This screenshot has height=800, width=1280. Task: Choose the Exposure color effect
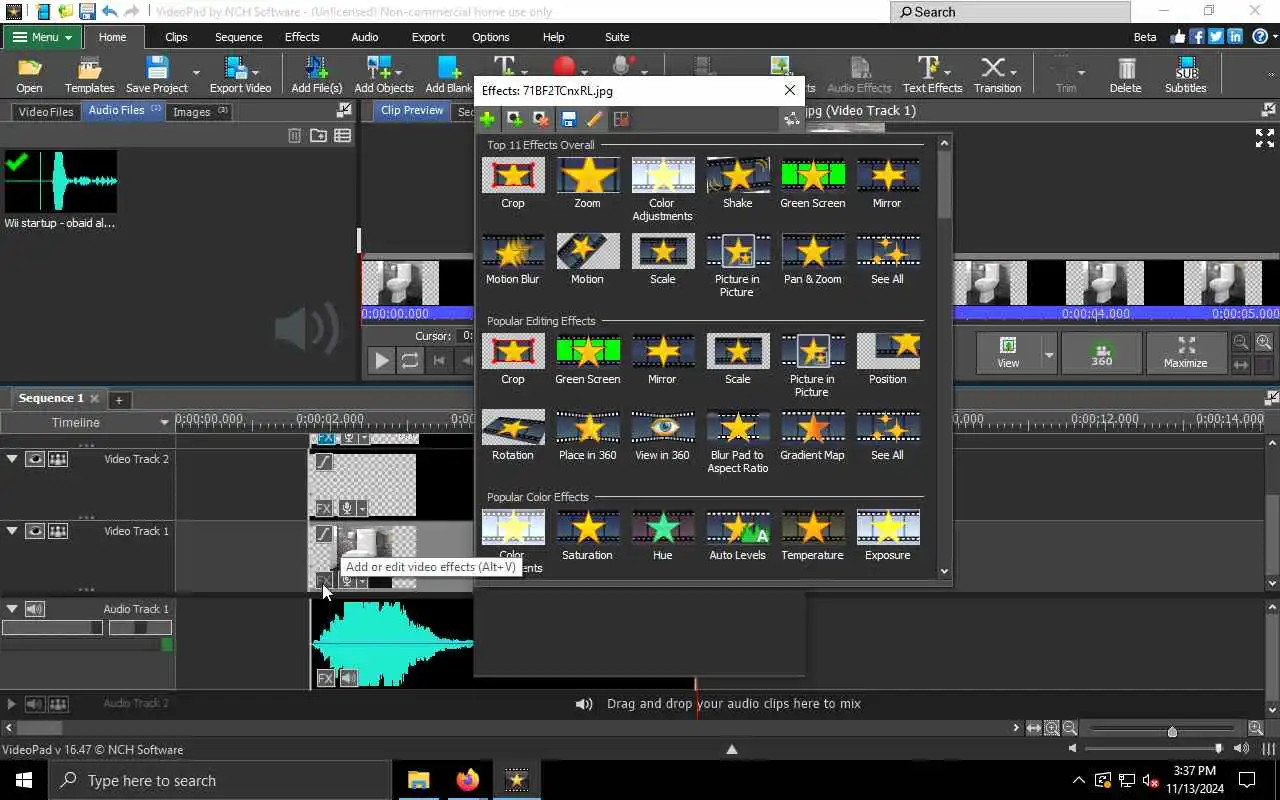pos(887,535)
